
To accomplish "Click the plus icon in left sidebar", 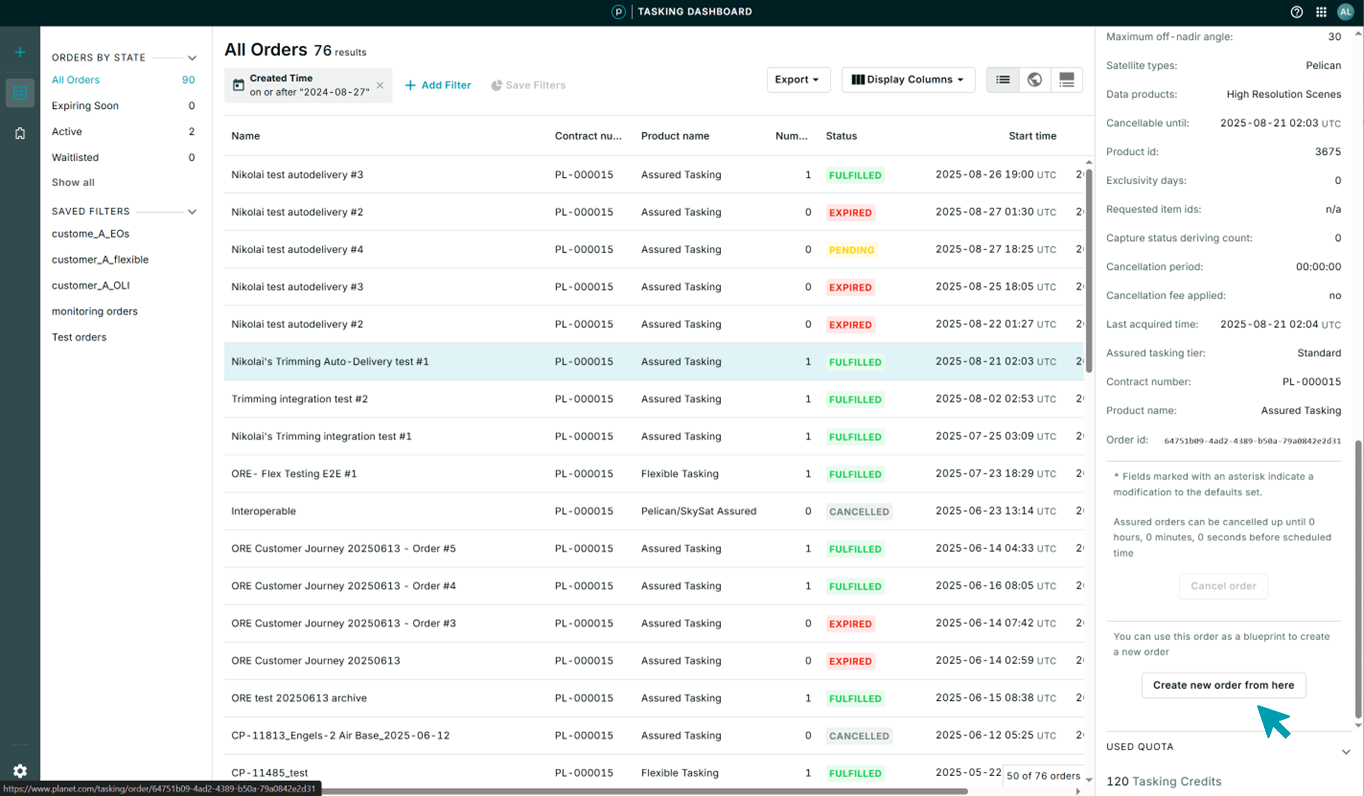I will coord(20,52).
